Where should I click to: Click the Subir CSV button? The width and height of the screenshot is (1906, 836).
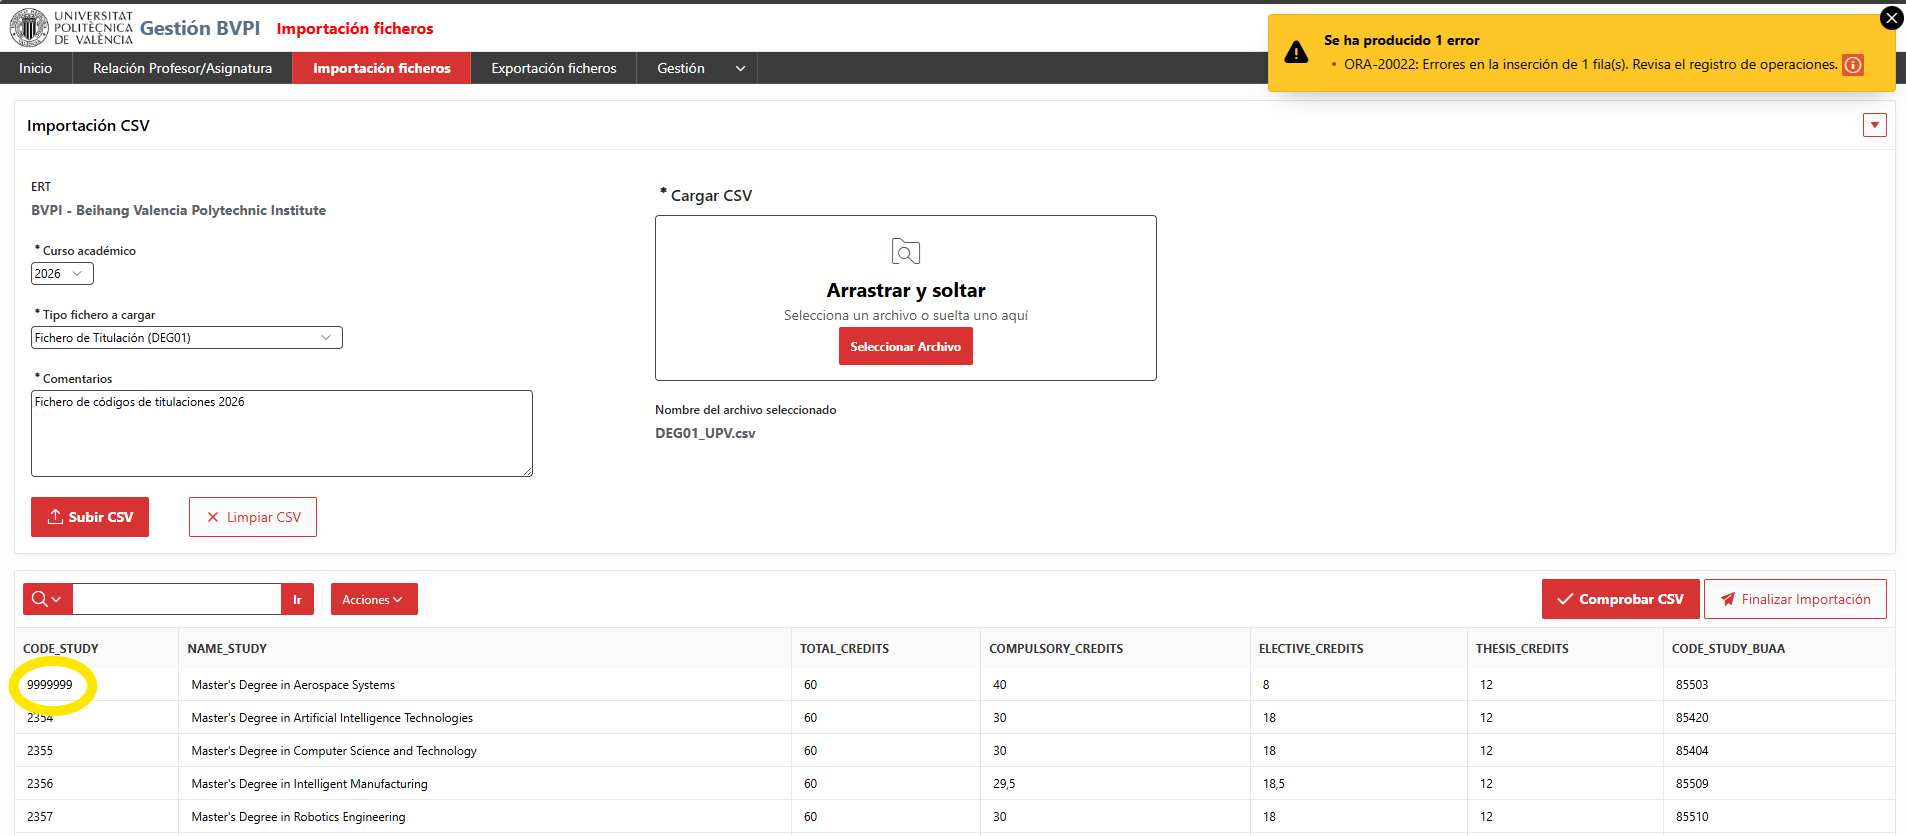[90, 517]
